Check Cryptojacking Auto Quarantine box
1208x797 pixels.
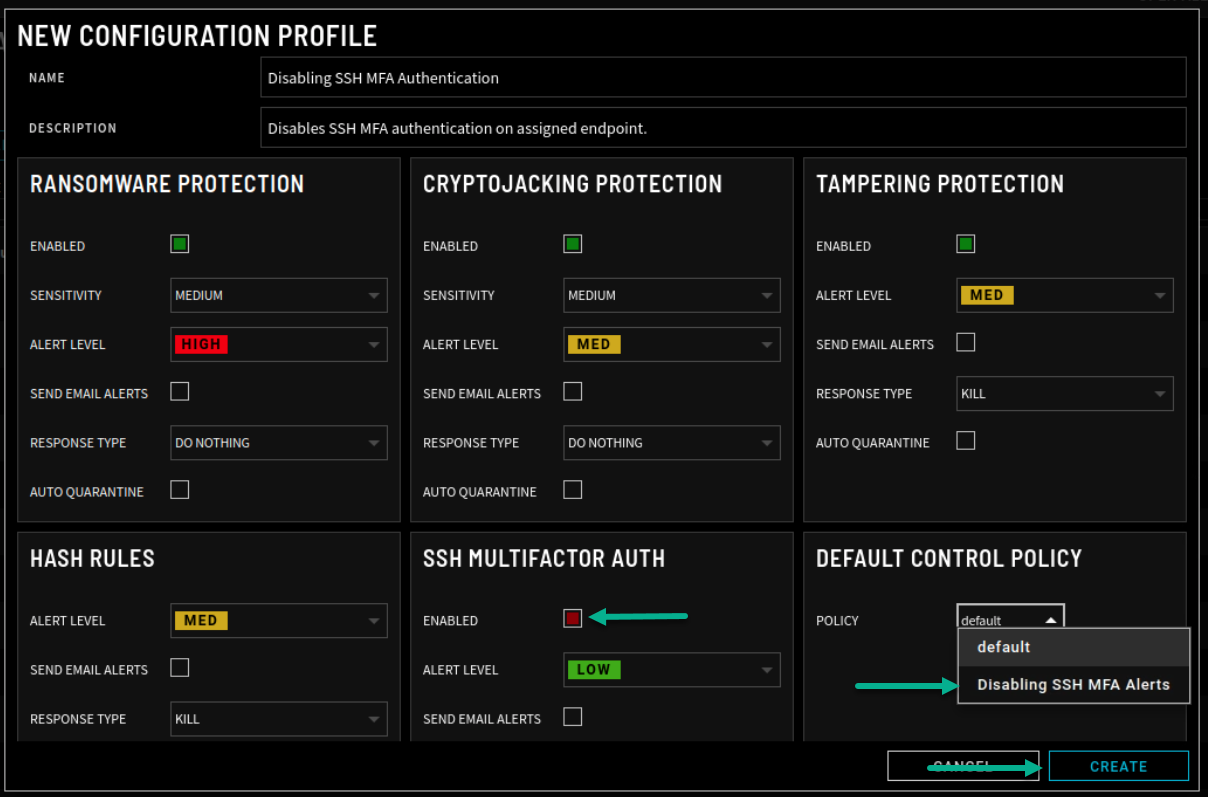point(573,490)
